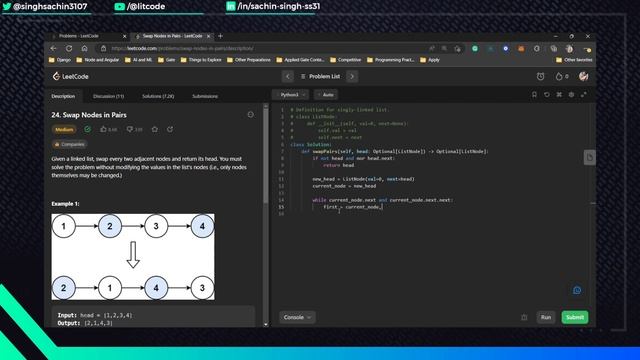Click the description scrollbar down arrow

pos(266,324)
